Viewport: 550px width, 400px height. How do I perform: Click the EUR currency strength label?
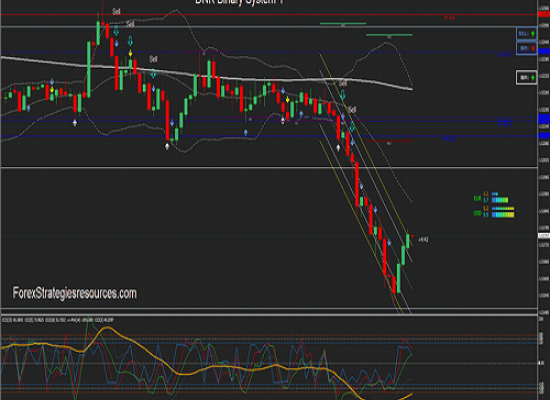(477, 198)
